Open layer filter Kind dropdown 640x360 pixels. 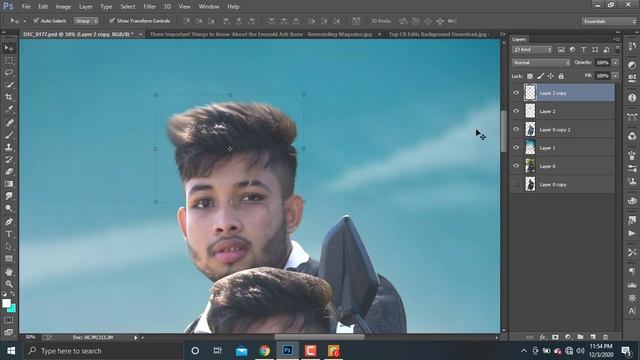(532, 49)
